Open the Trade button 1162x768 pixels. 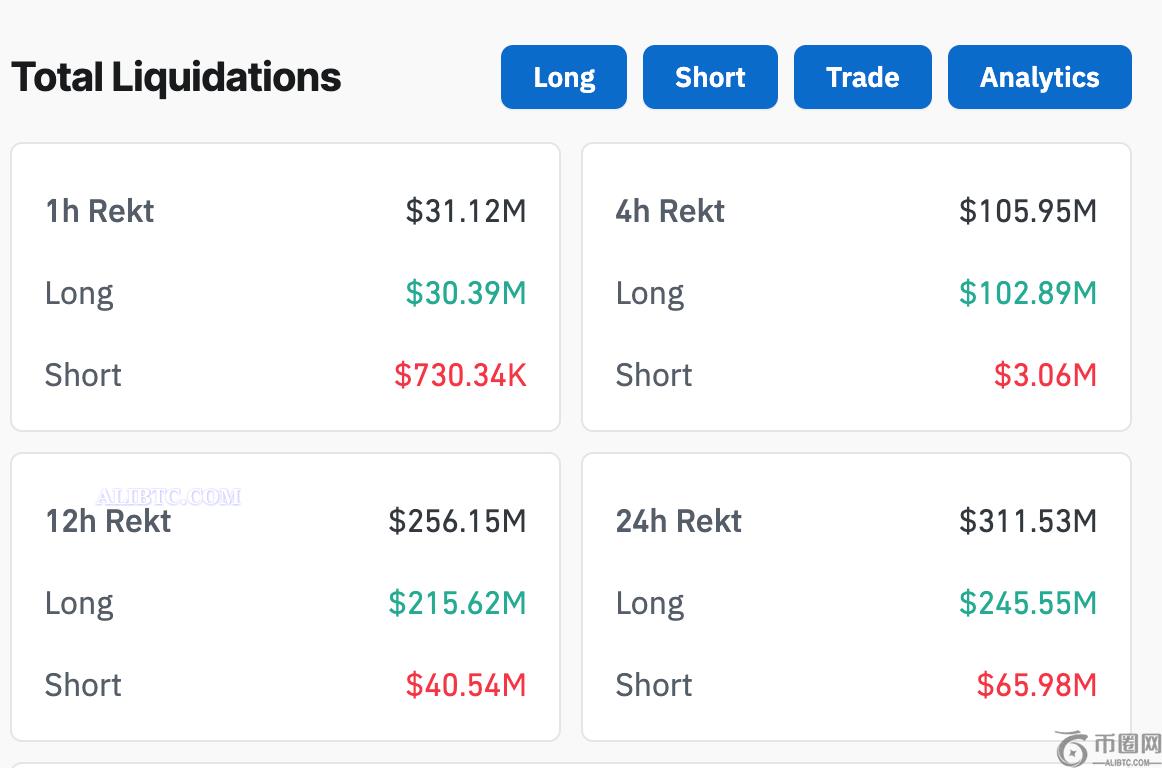[x=863, y=77]
